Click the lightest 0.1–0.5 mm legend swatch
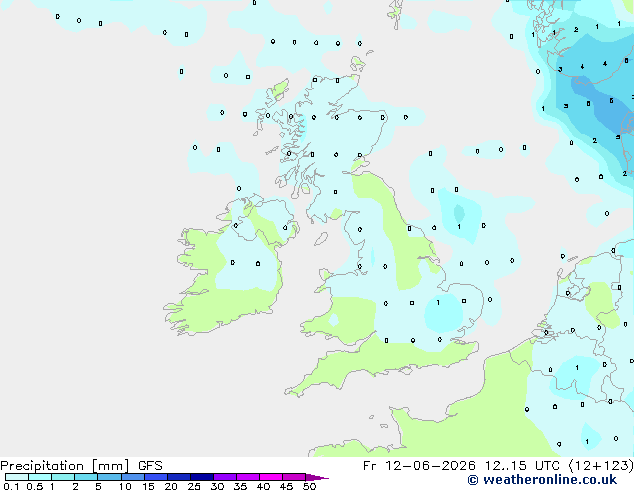Image resolution: width=634 pixels, height=490 pixels. coord(17,477)
